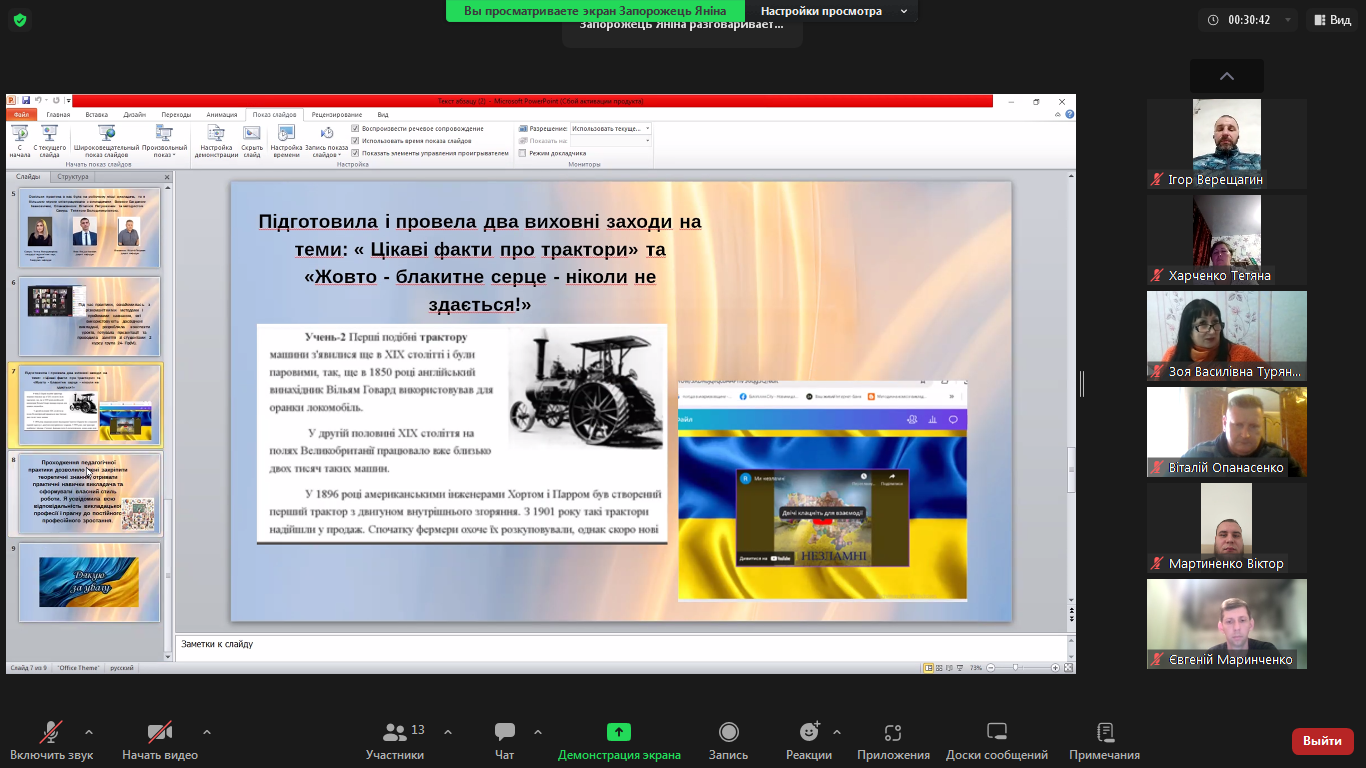Leave the meeting with the Выйти button

point(1322,741)
